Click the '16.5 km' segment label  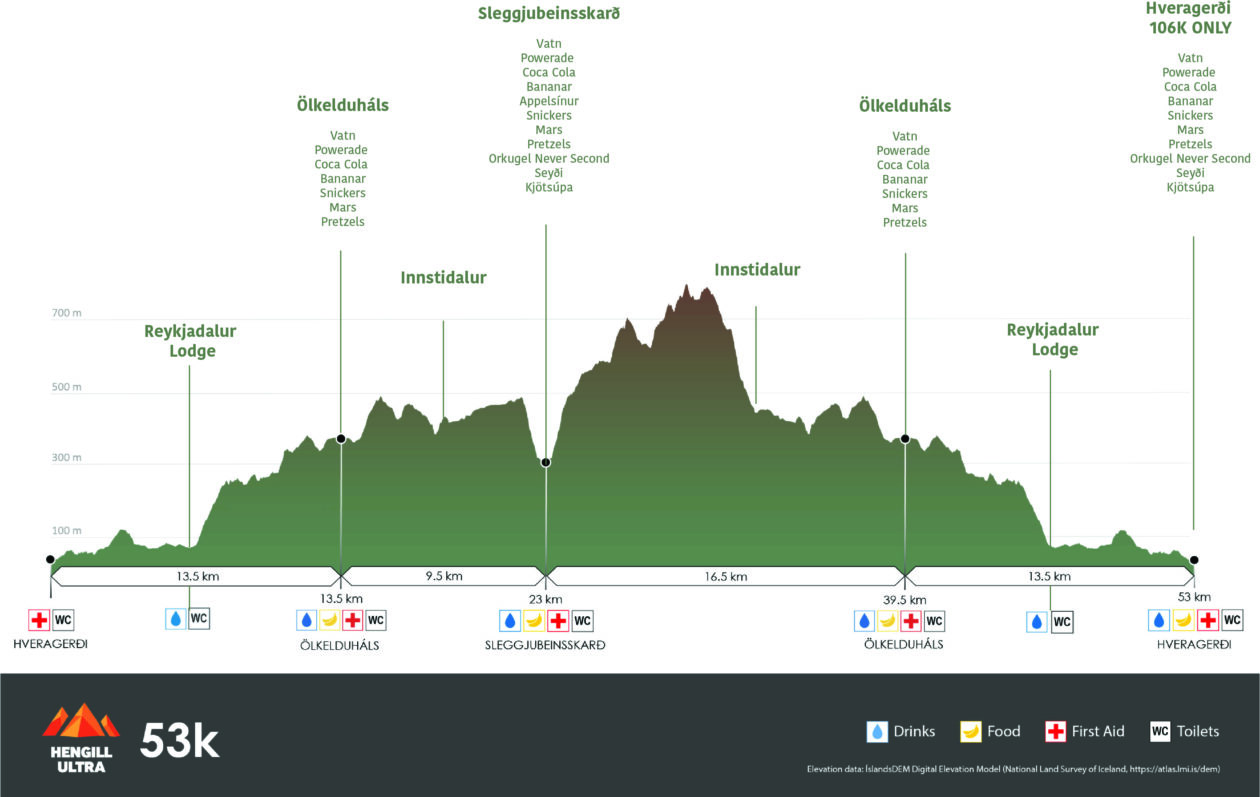(726, 576)
